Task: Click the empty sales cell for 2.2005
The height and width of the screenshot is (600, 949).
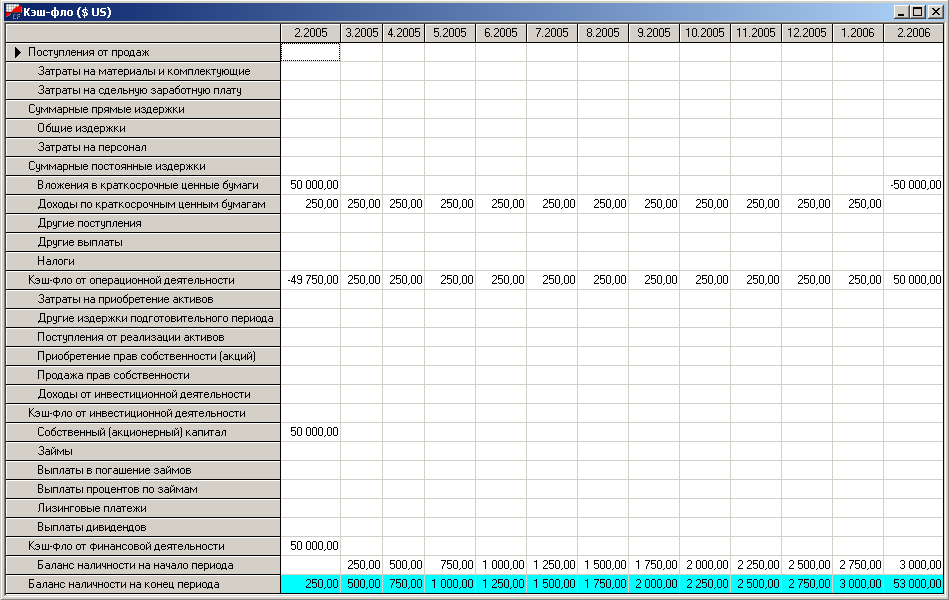Action: [310, 53]
